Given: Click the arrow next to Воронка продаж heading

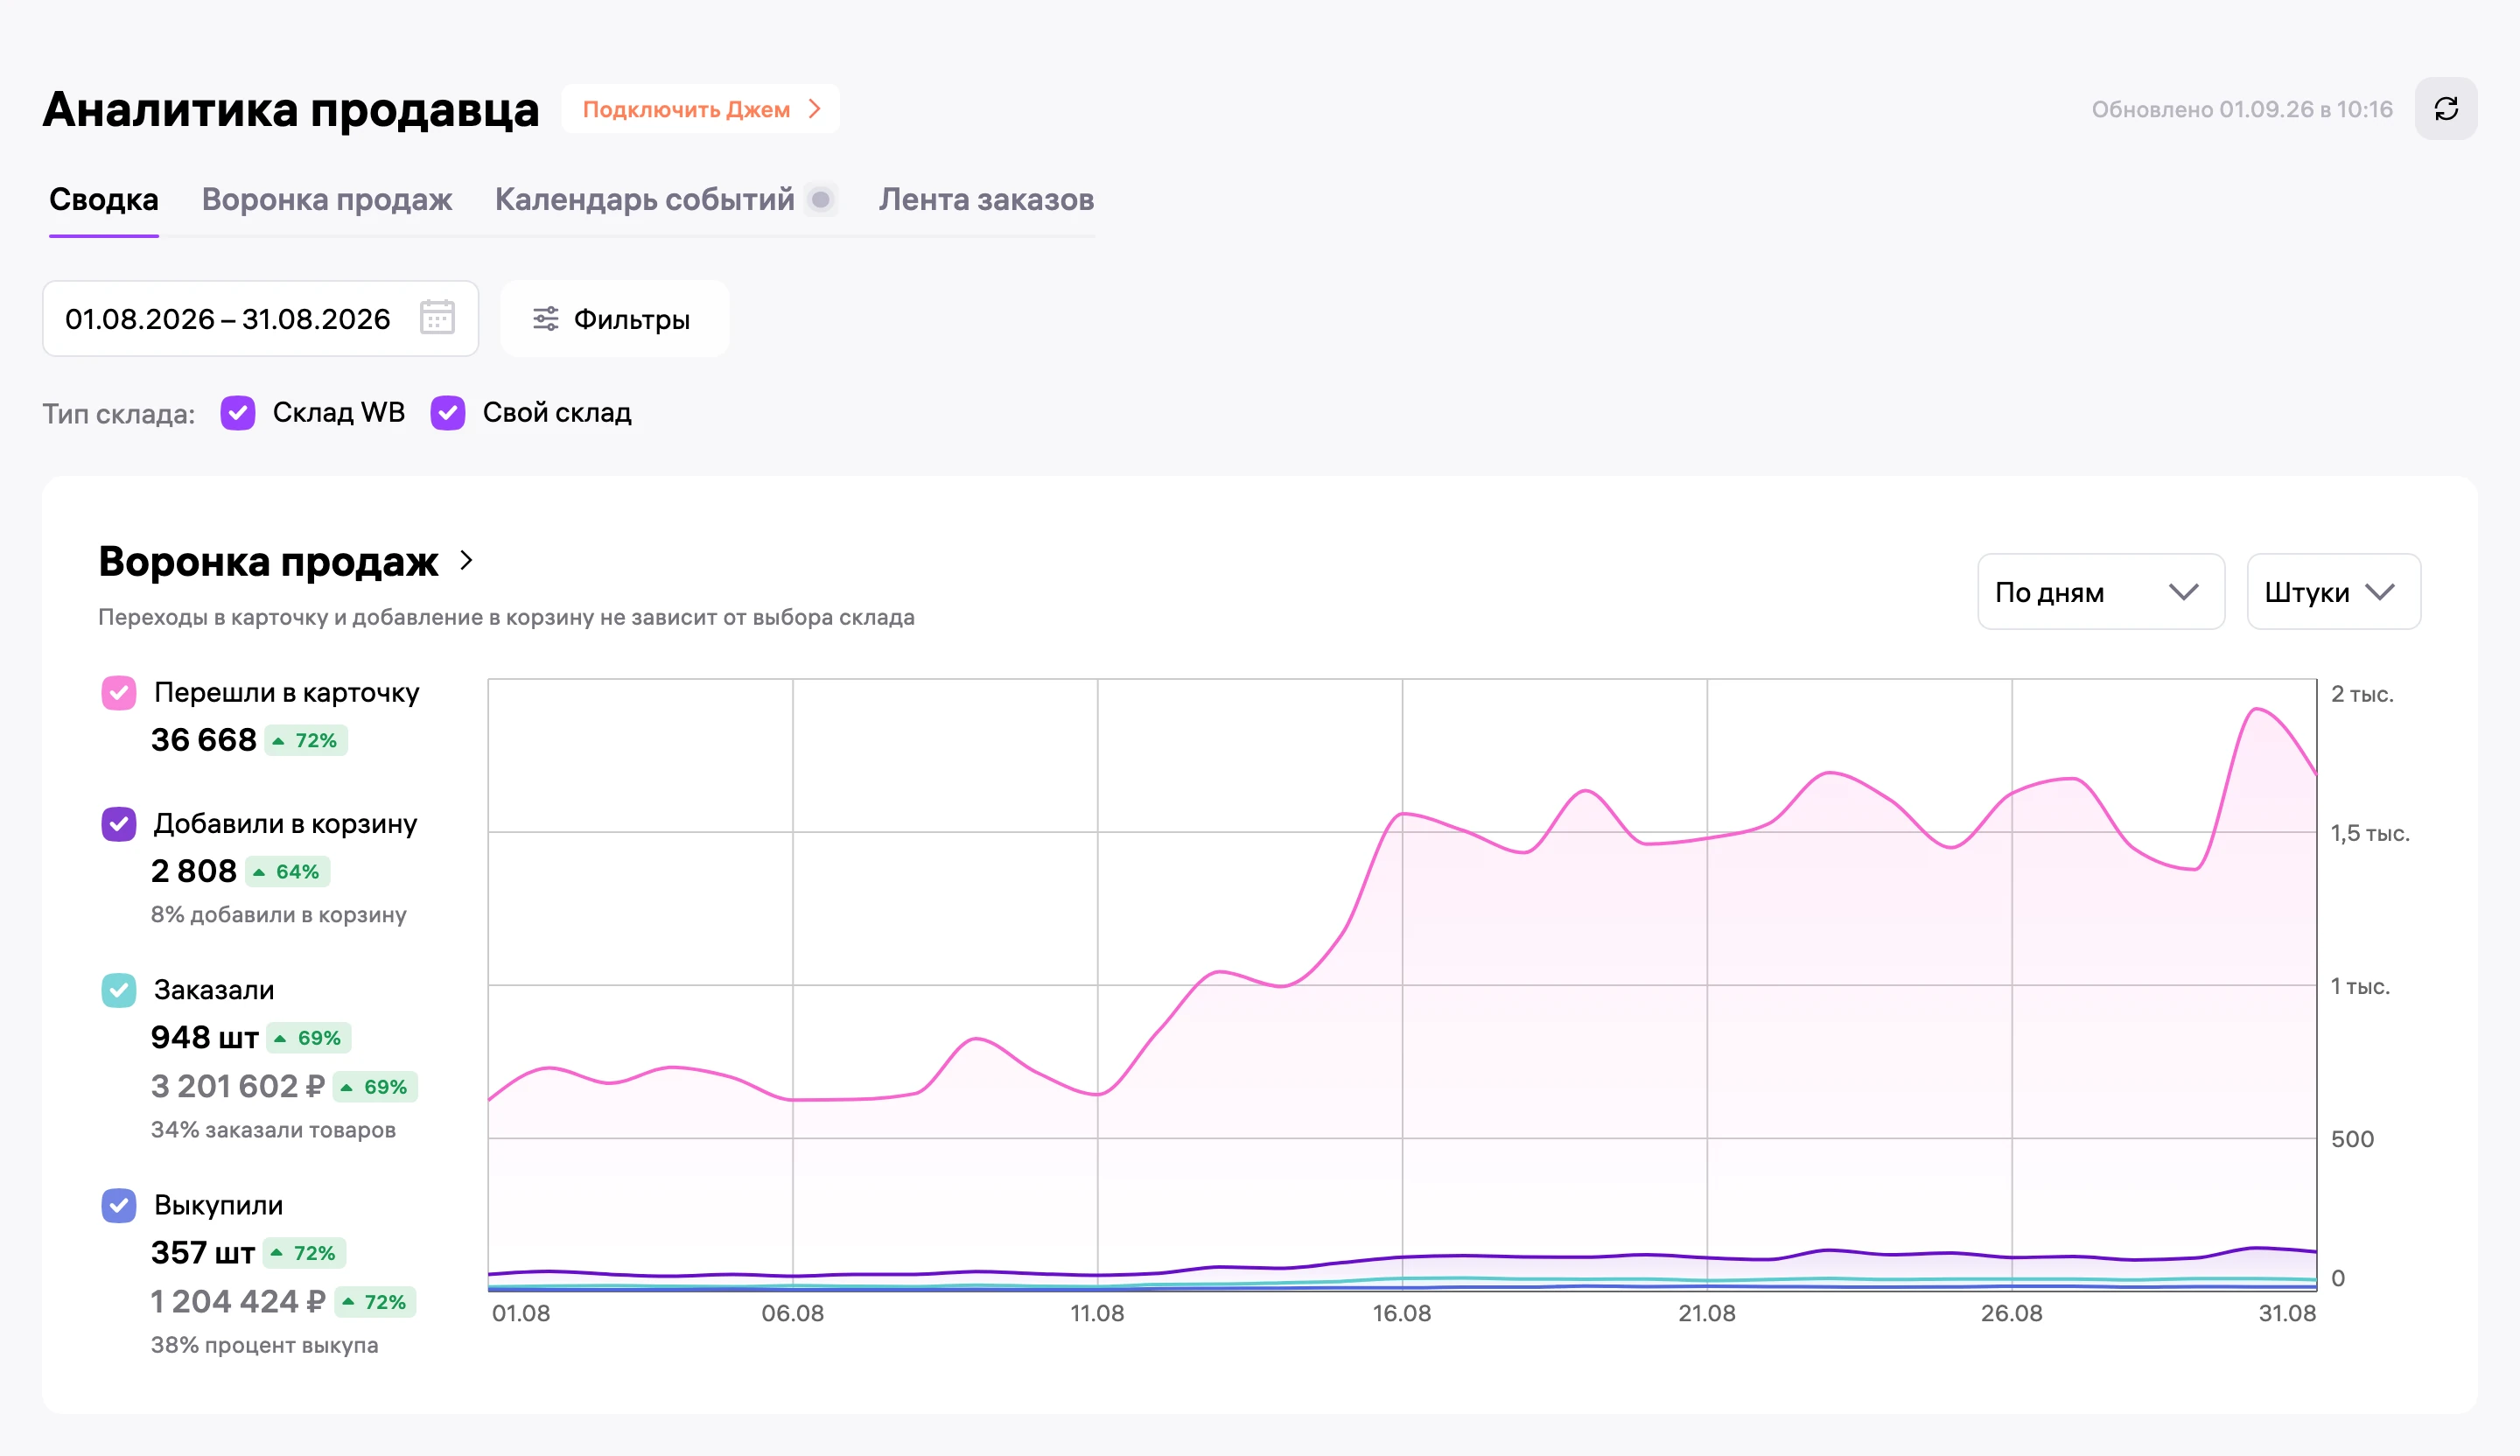Looking at the screenshot, I should (466, 560).
